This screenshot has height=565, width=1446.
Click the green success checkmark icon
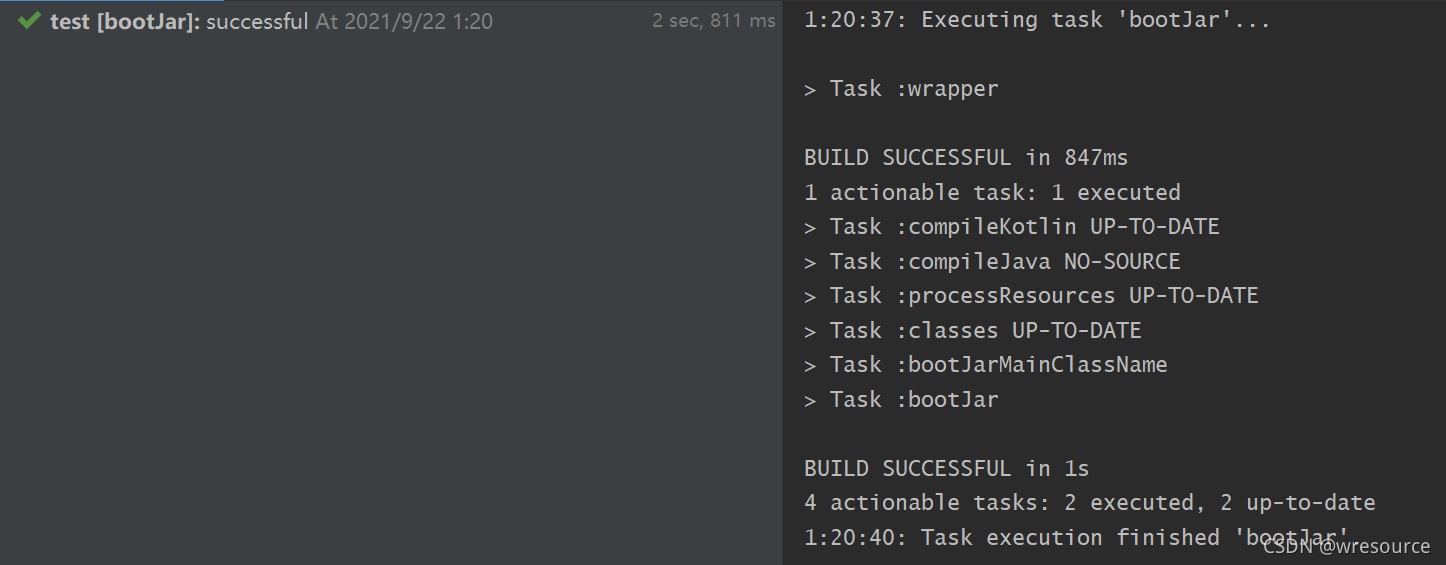click(29, 20)
